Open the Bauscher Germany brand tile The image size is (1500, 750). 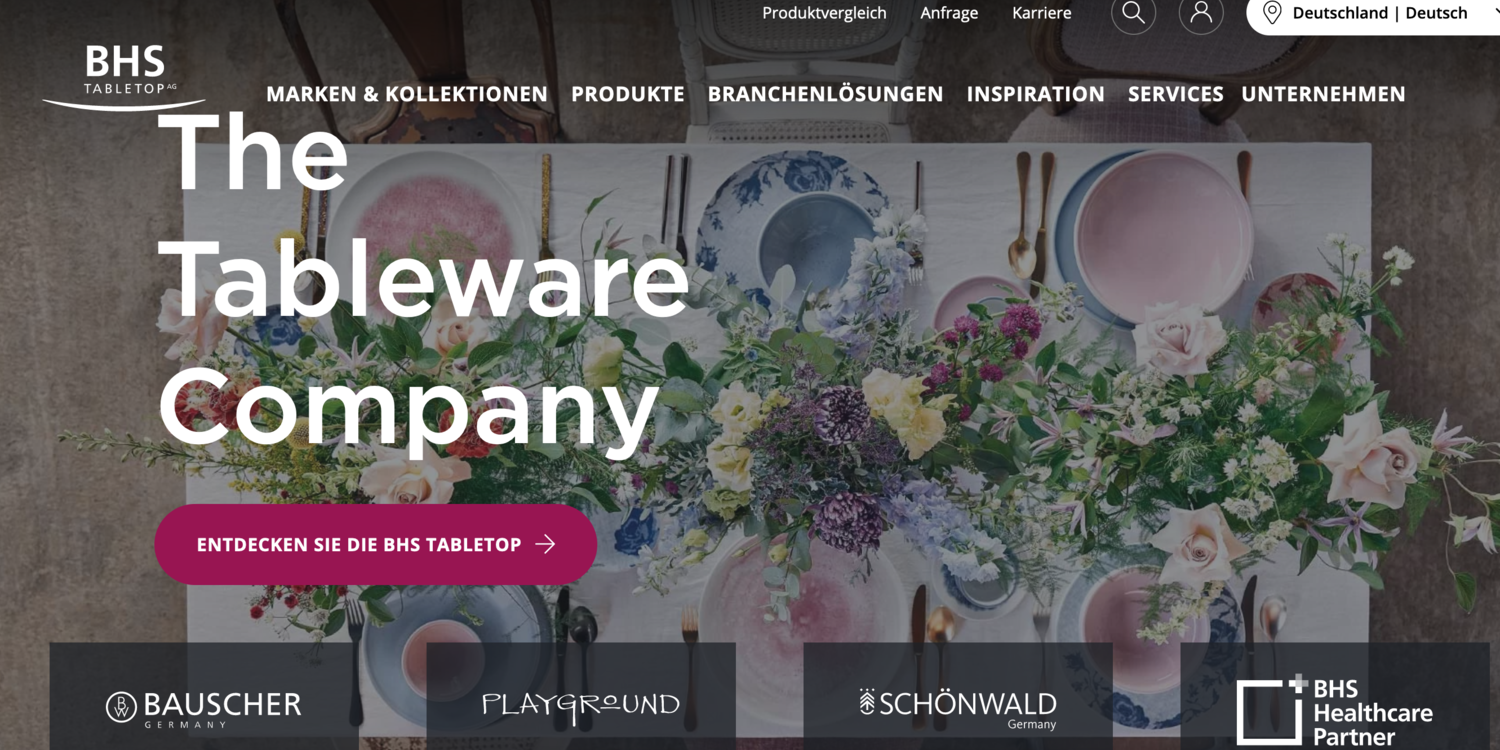click(204, 696)
